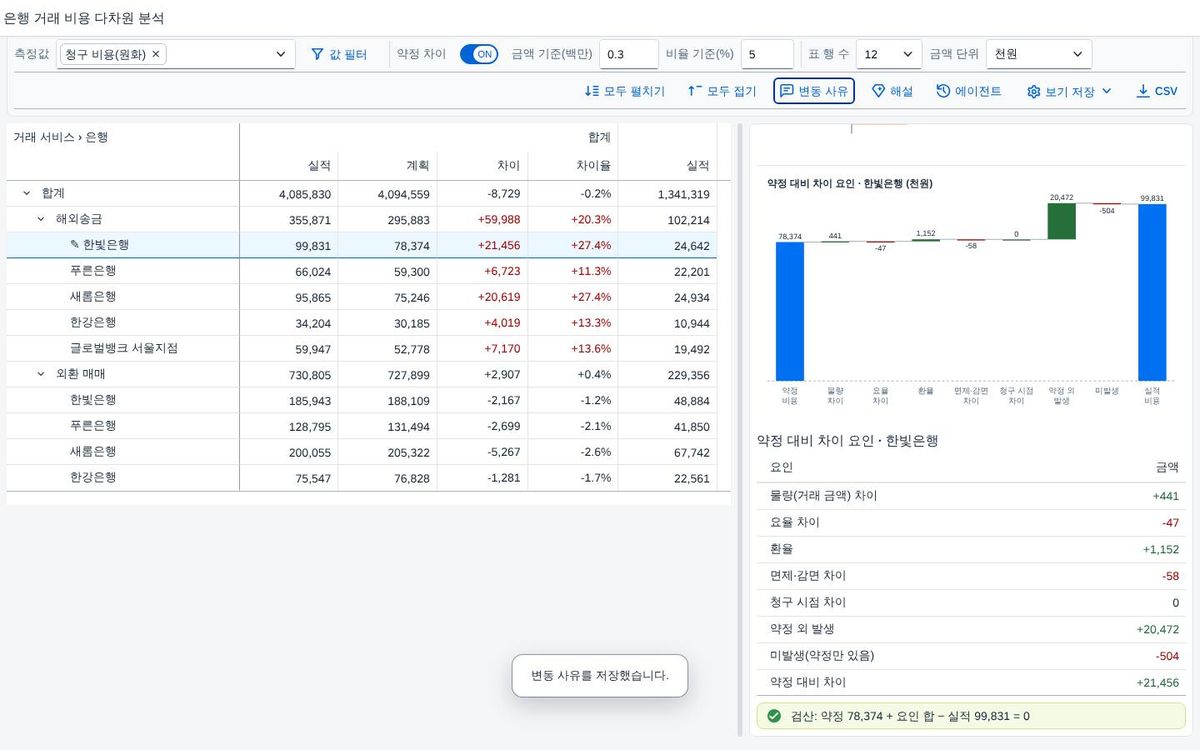Open the 에이전트 button
The width and height of the screenshot is (1200, 750).
point(969,91)
